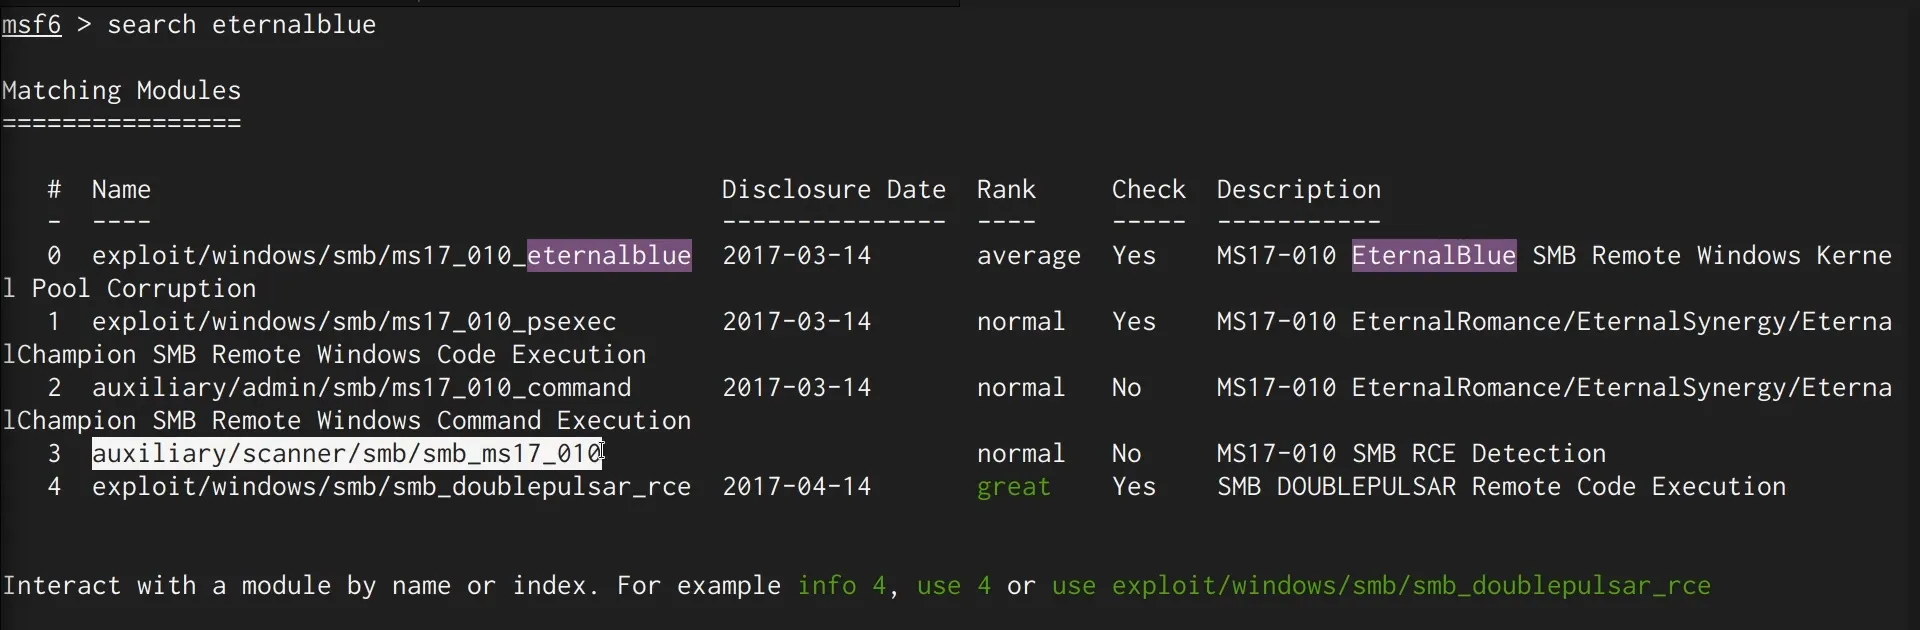Click the 'normal' rank in psexec row
The width and height of the screenshot is (1920, 630).
click(1022, 322)
